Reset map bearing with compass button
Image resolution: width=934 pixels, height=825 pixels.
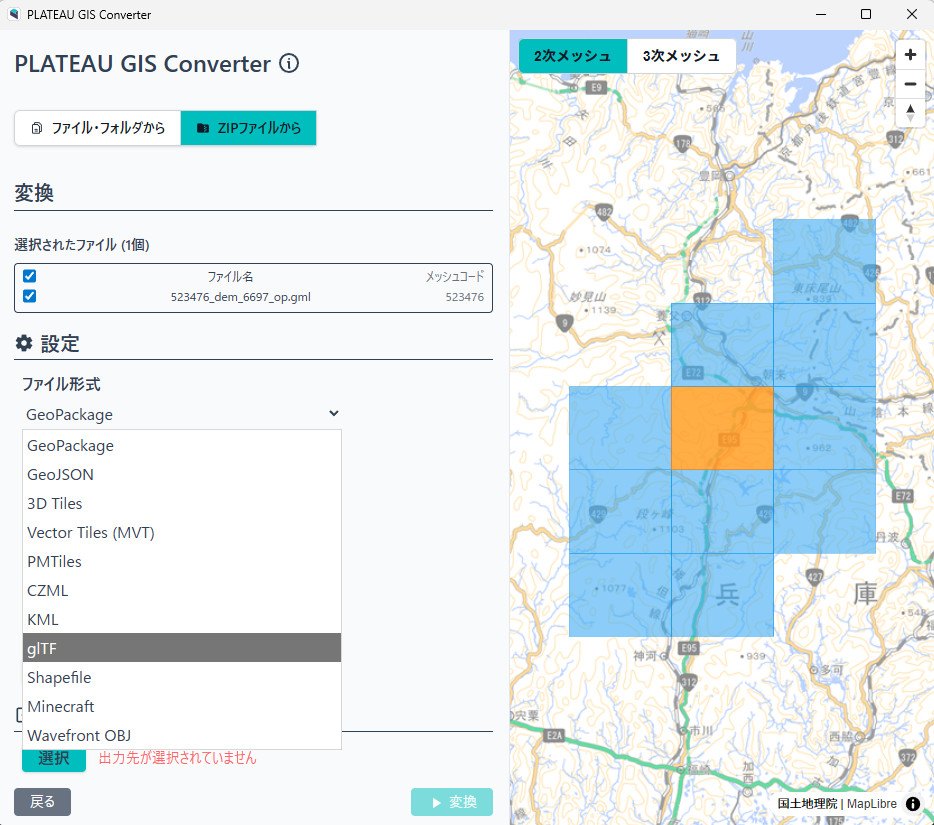point(910,113)
